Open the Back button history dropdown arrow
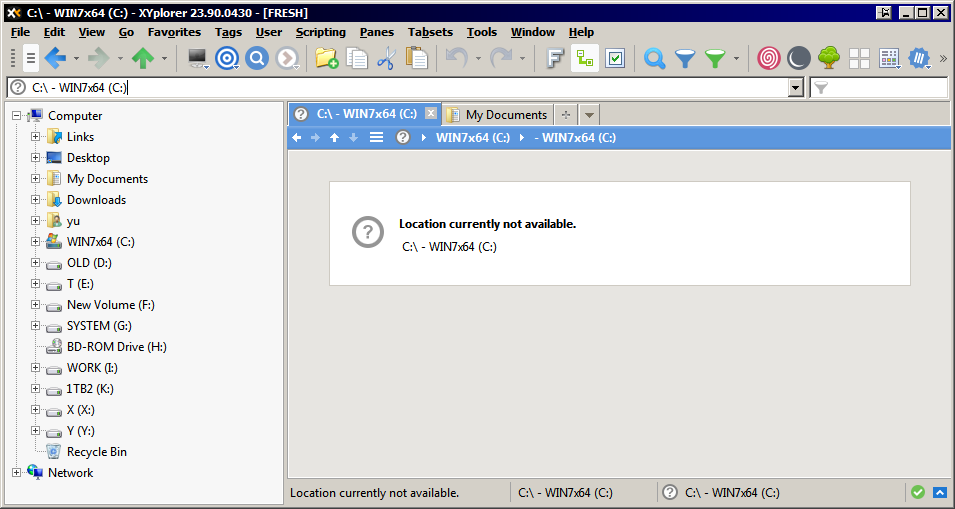This screenshot has height=509, width=955. [x=76, y=58]
